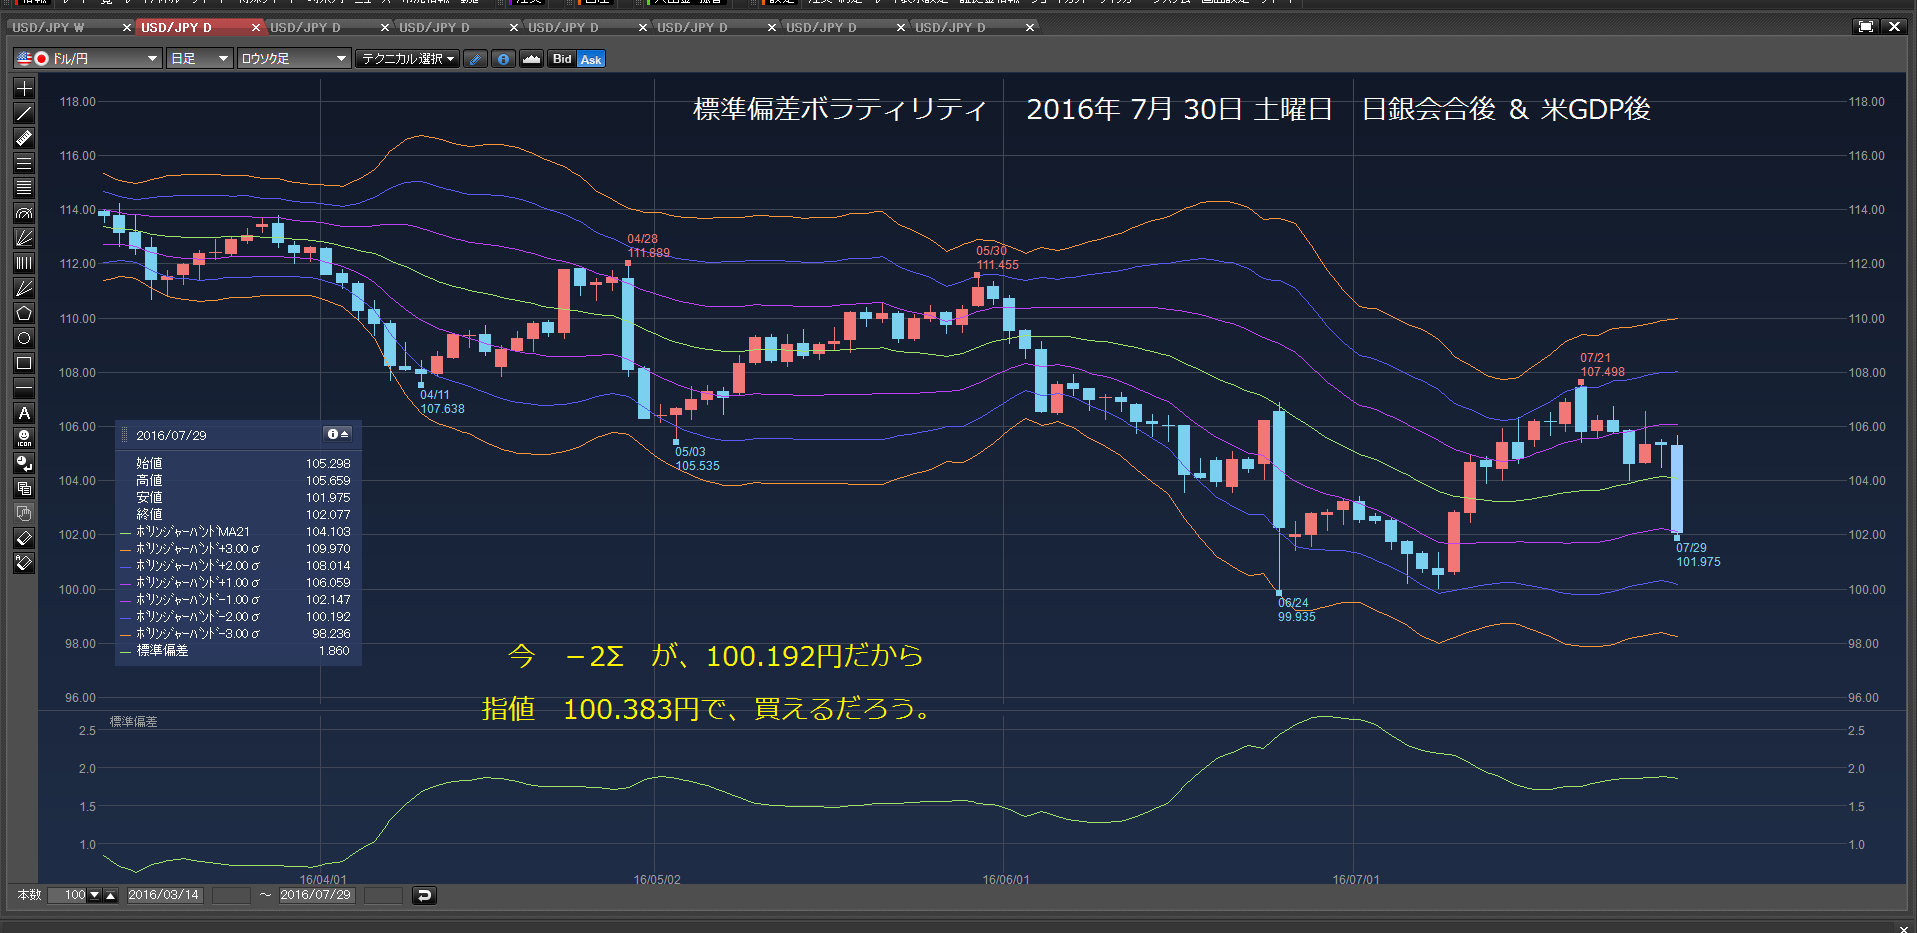The height and width of the screenshot is (933, 1917).
Task: Select the vertical time-zone lines tool
Action: pos(24,263)
